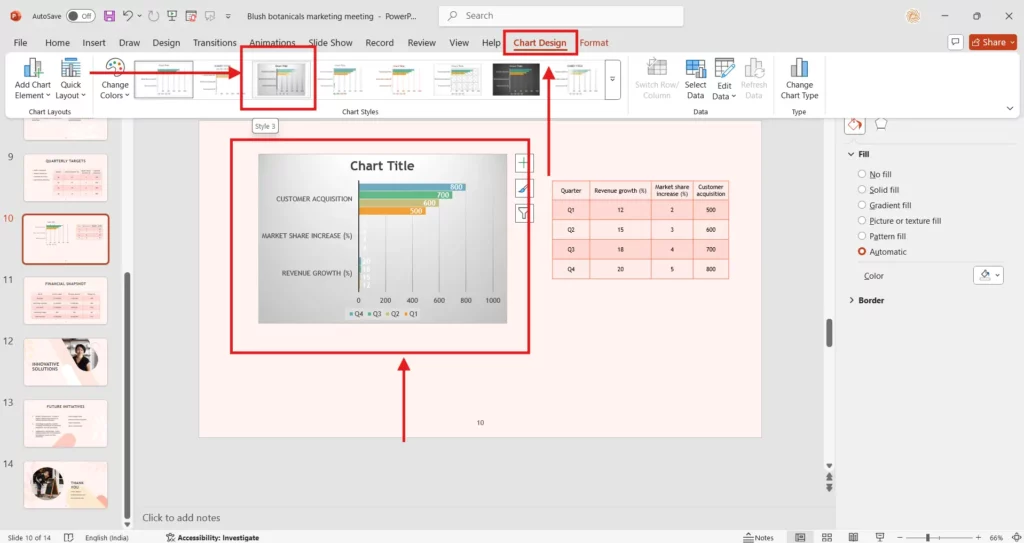Click the Select Data icon
Image resolution: width=1024 pixels, height=543 pixels.
tap(695, 69)
